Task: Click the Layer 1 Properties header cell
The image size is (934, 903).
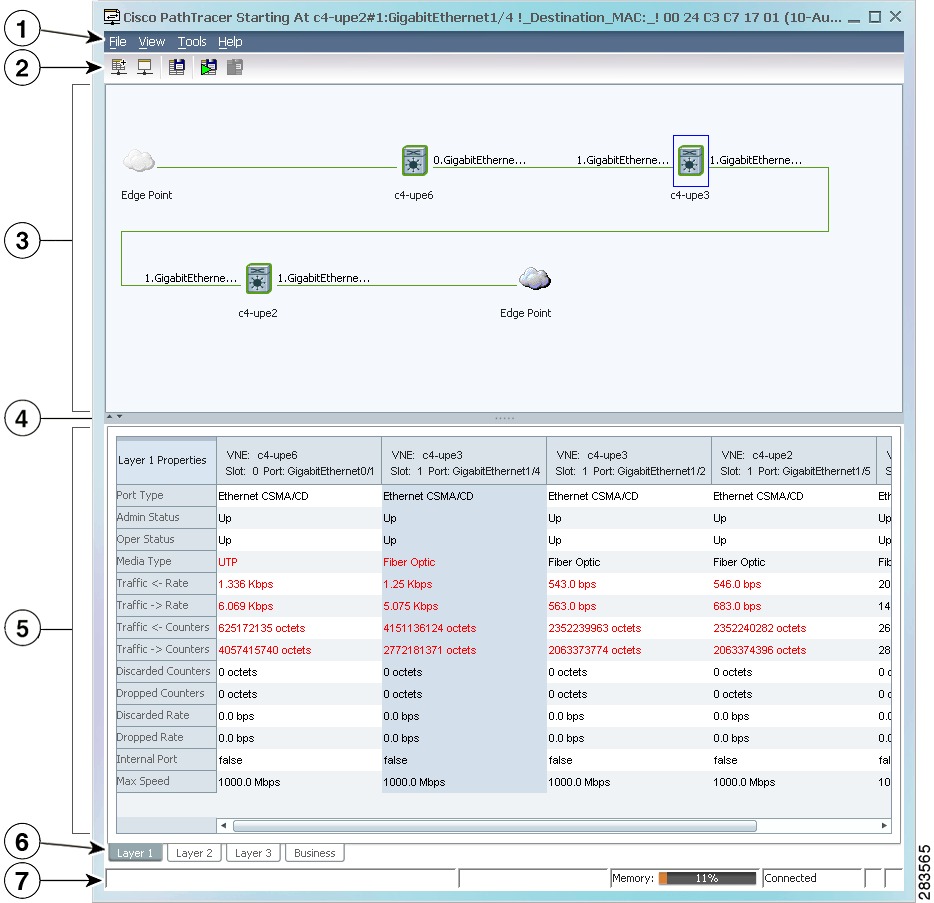Action: tap(166, 460)
